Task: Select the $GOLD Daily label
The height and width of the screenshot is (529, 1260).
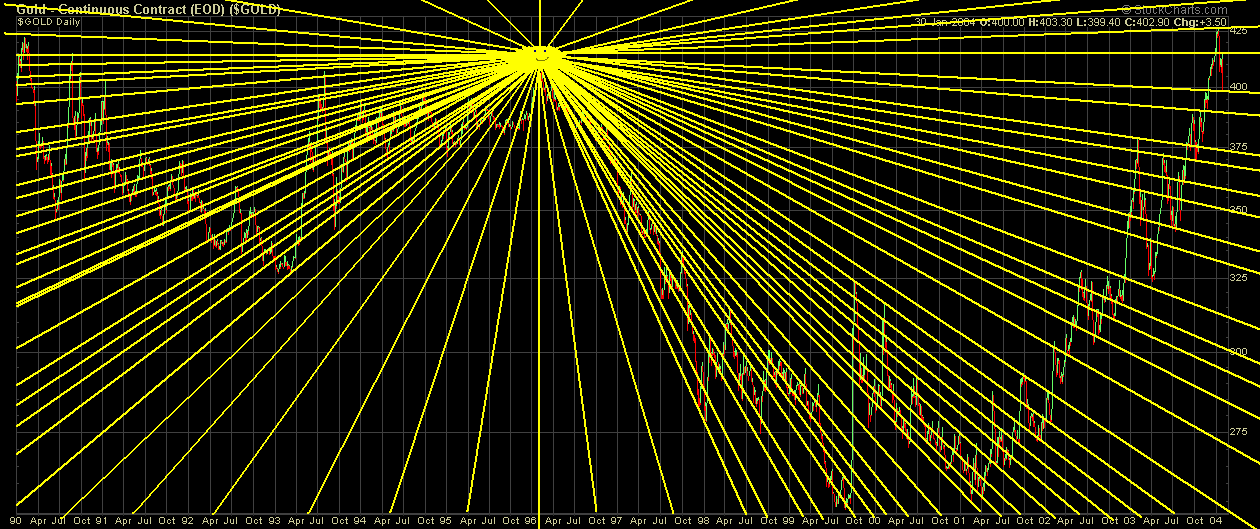Action: (50, 22)
